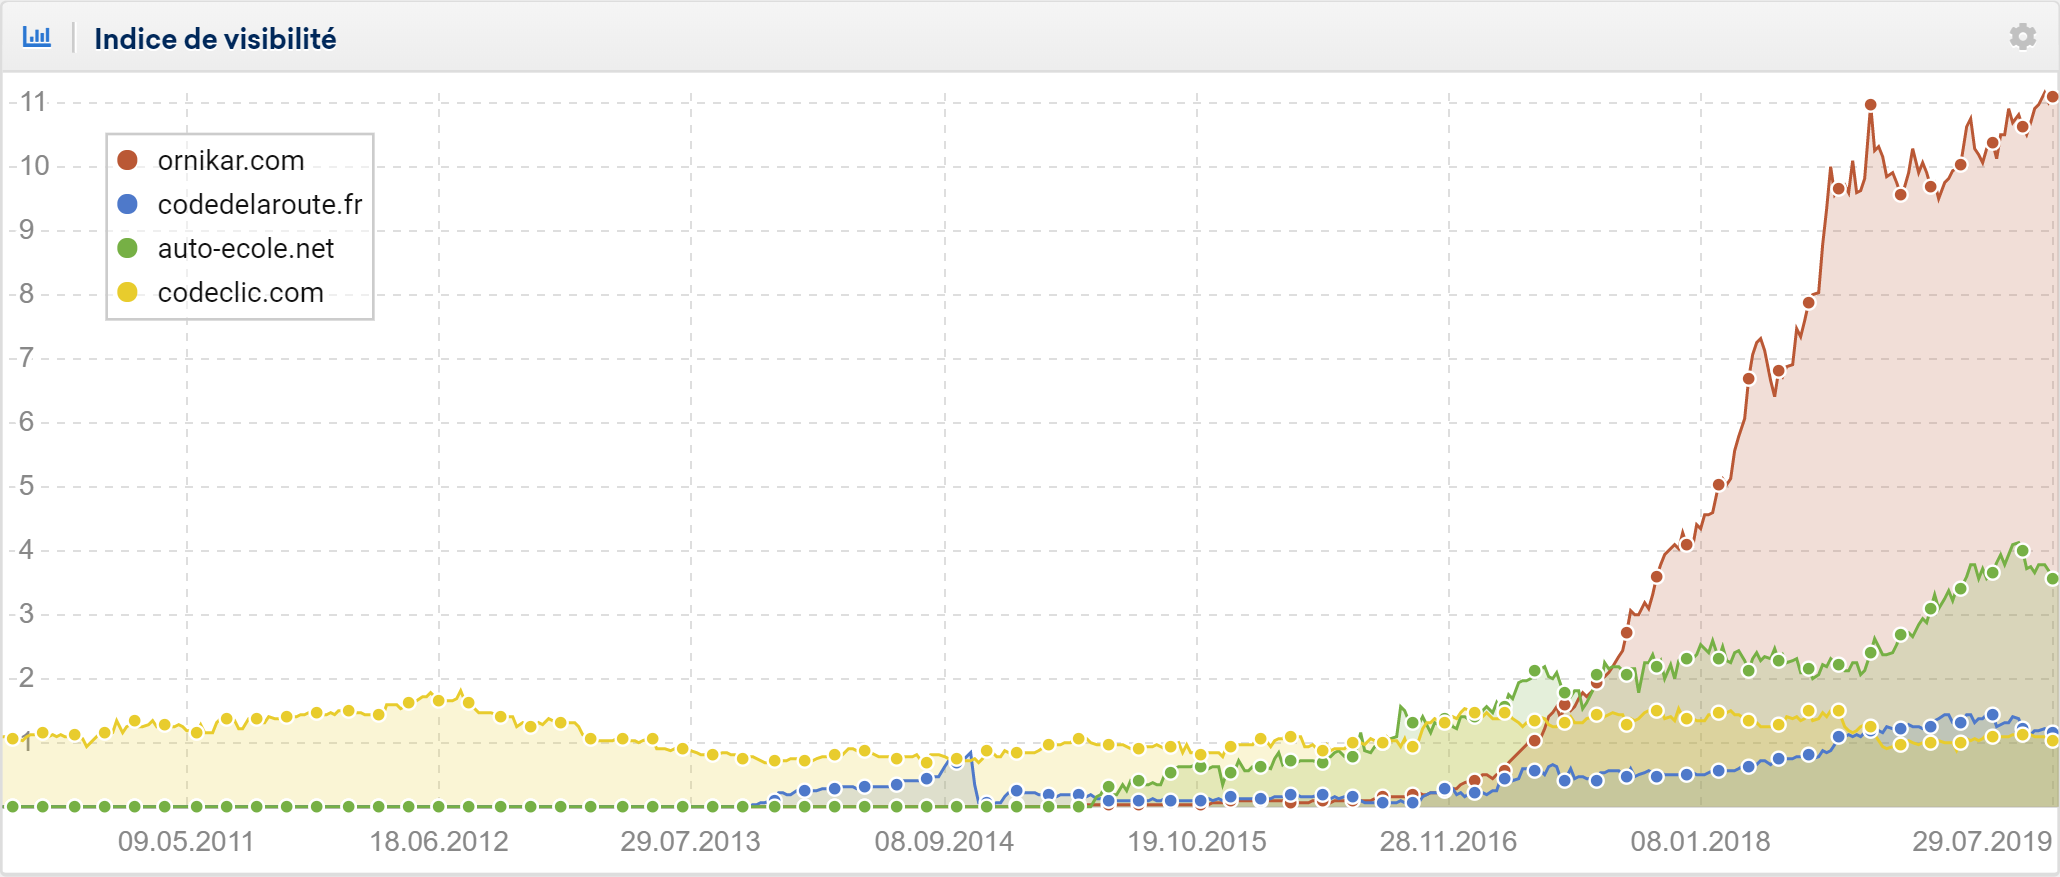Click the yellow codeclic.com legend dot
Viewport: 2060px width, 877px height.
pos(127,292)
